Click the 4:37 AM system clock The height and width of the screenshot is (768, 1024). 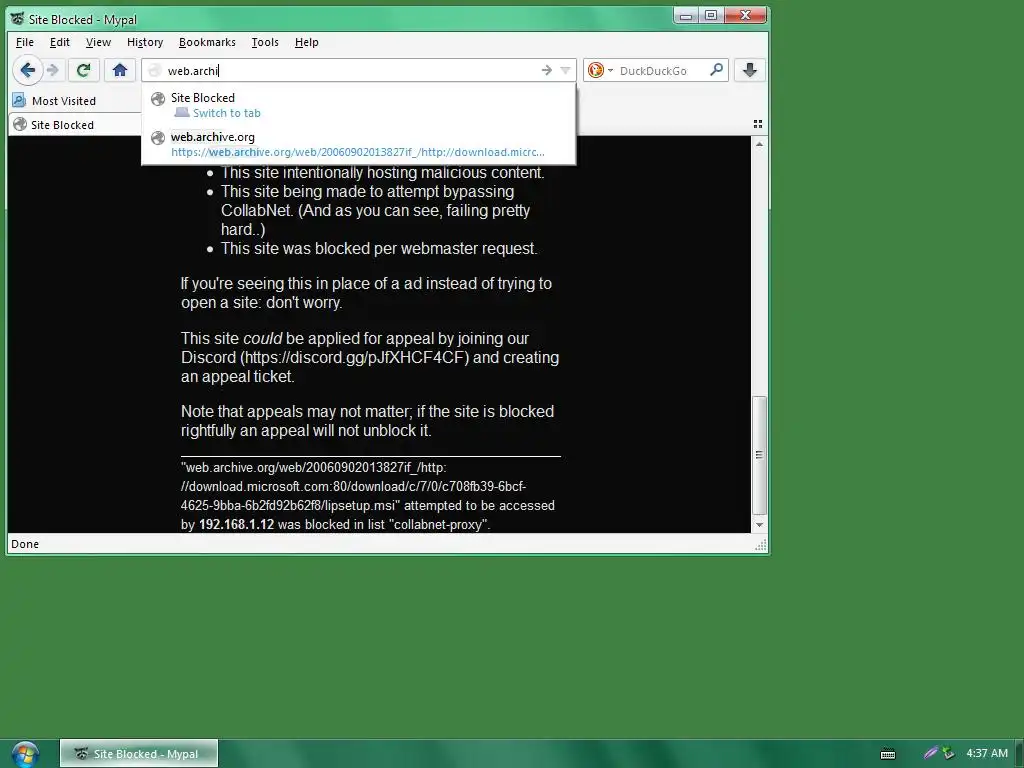click(987, 754)
